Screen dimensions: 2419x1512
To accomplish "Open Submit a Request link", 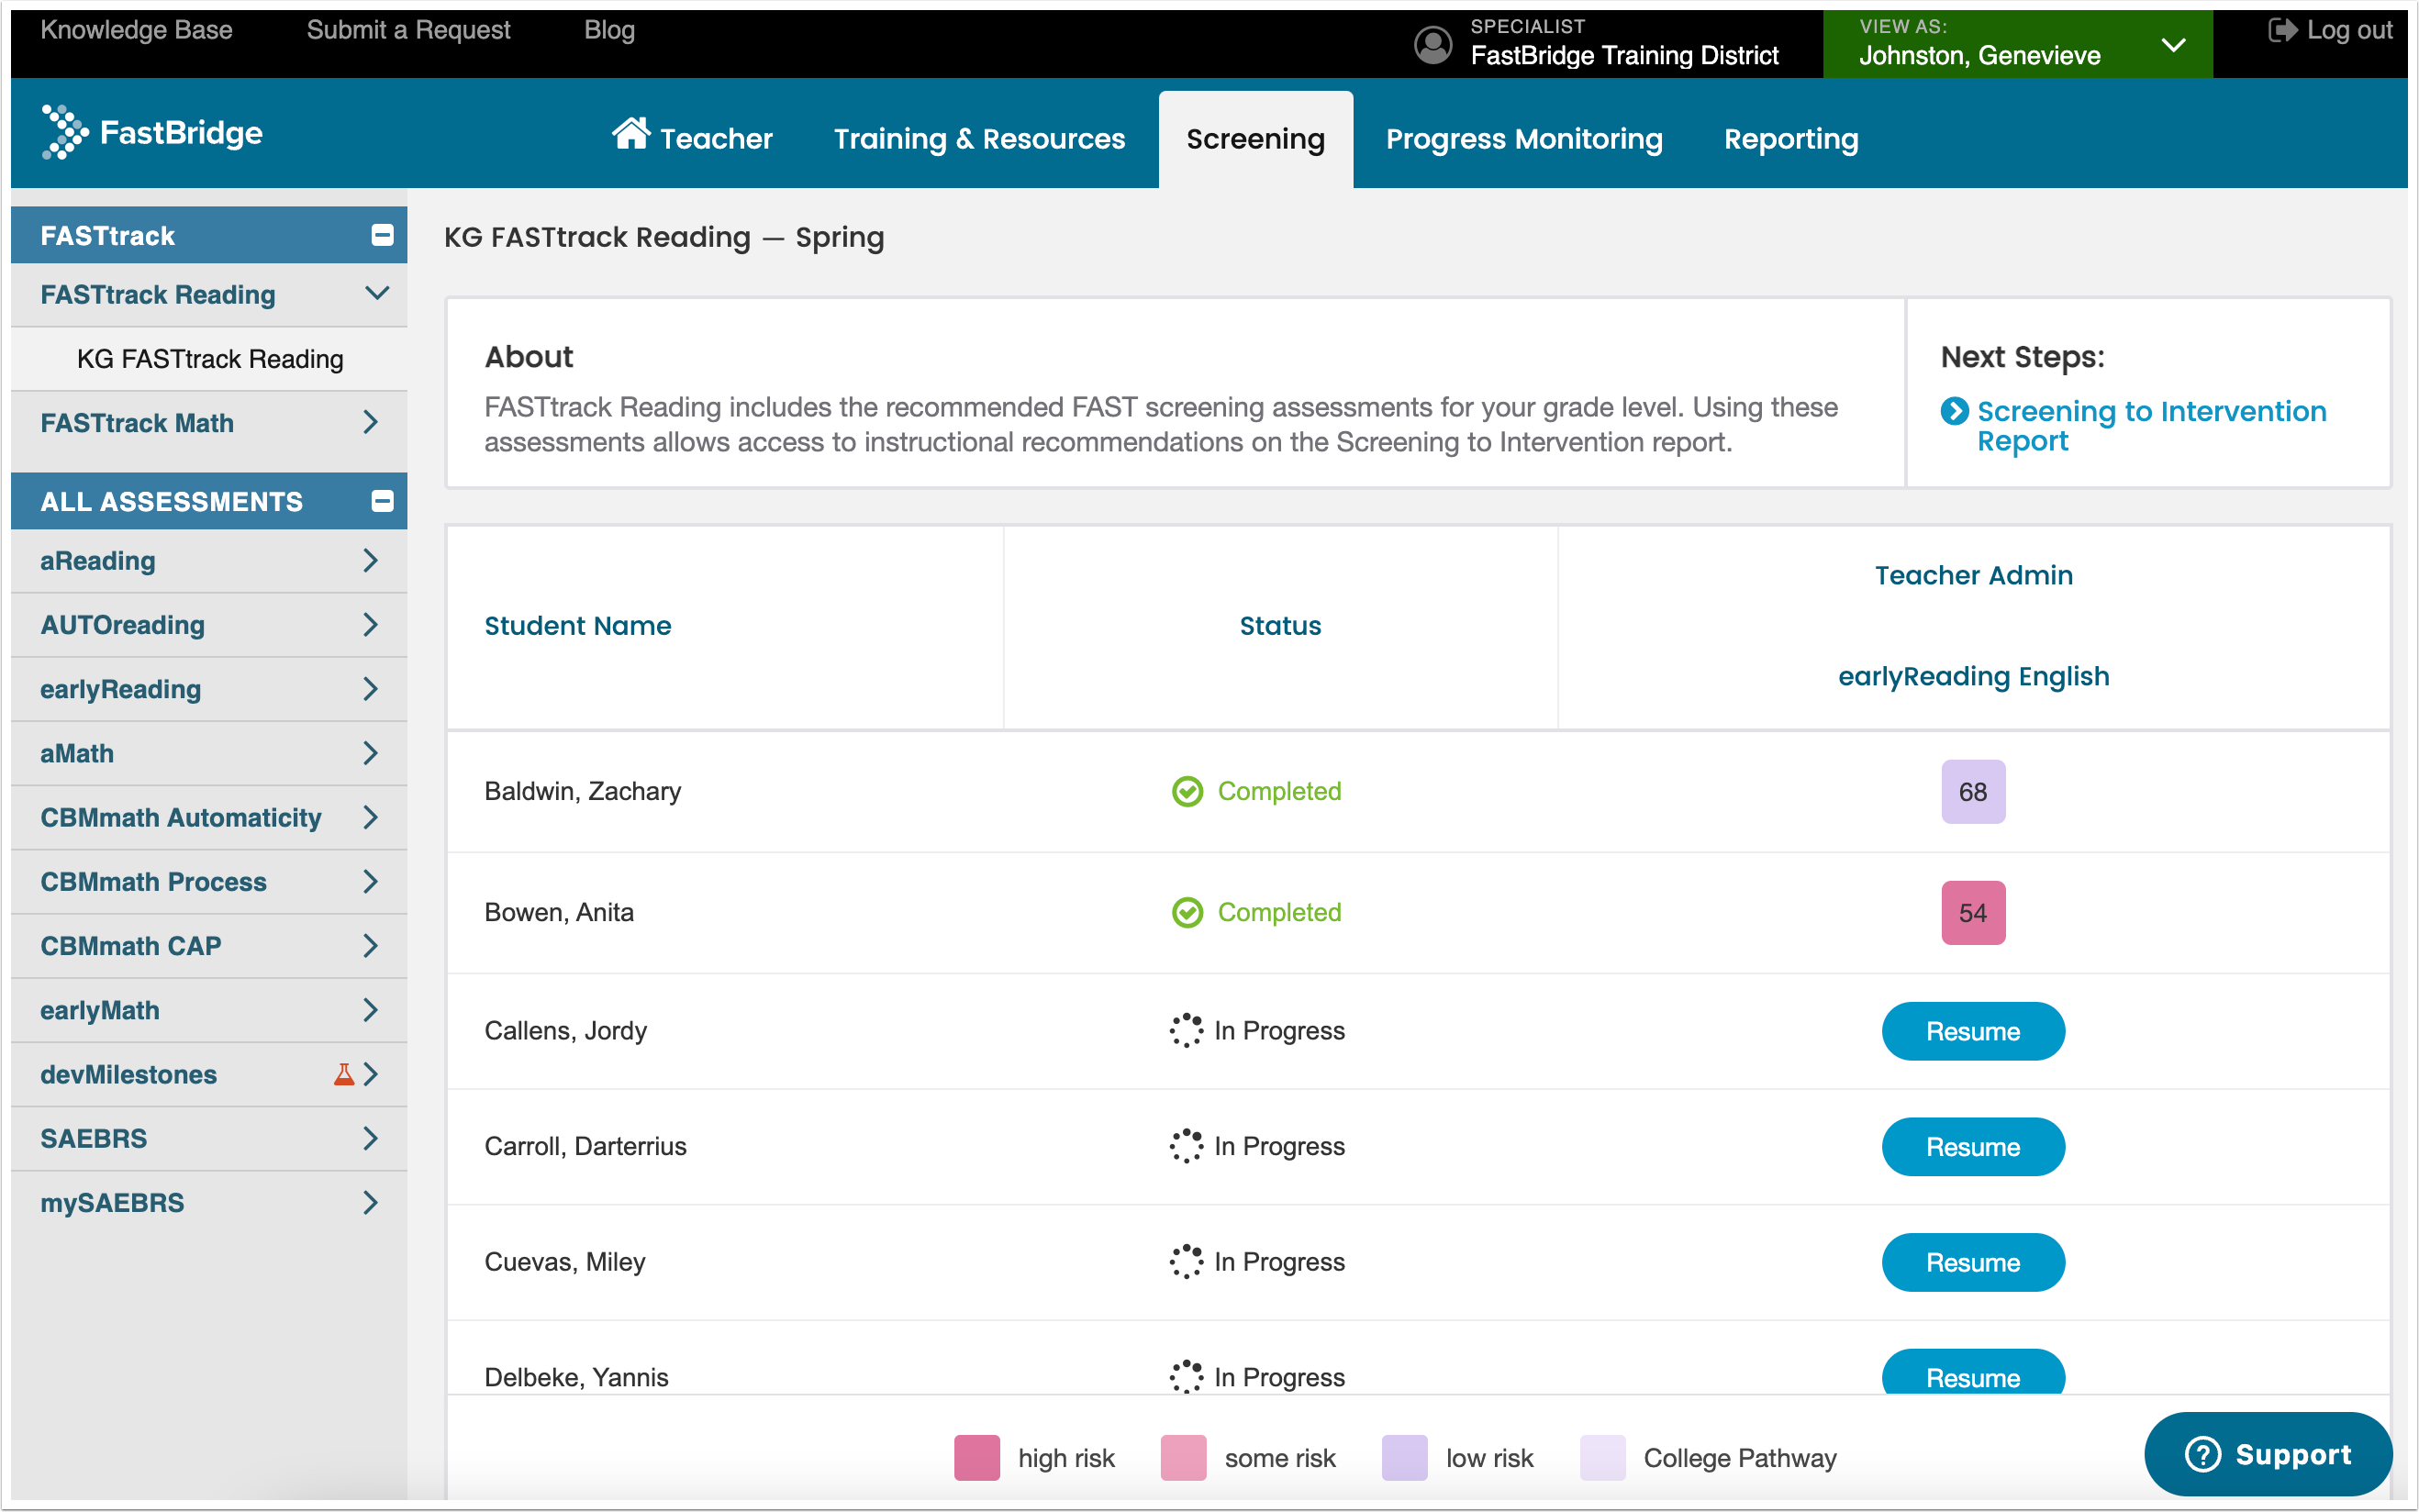I will pos(408,30).
